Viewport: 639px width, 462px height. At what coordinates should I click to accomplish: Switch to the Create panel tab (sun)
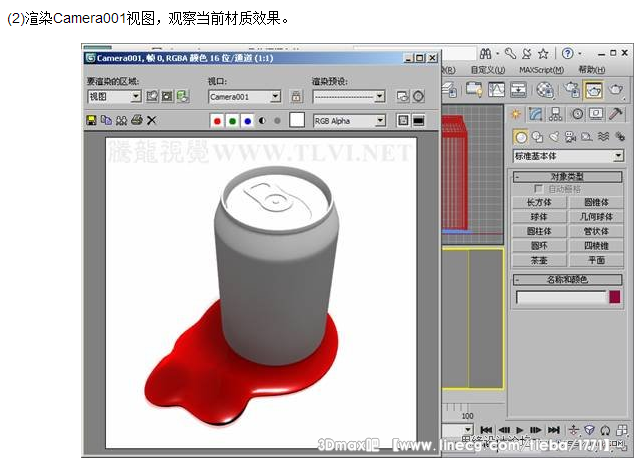[x=516, y=114]
